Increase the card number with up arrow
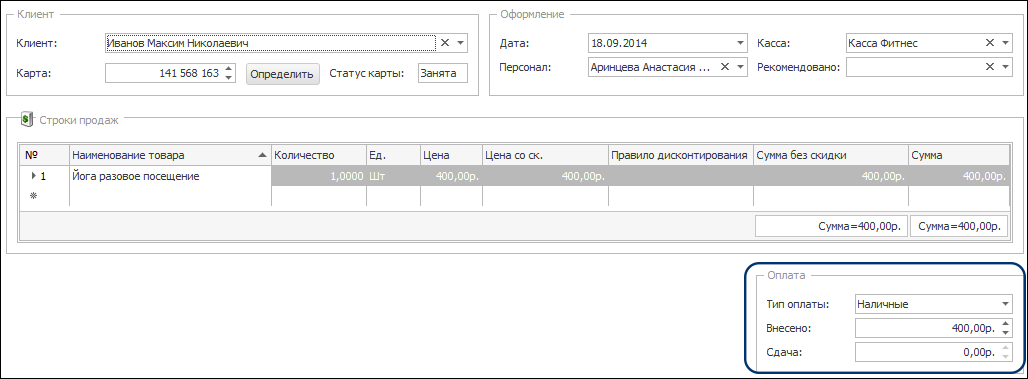Screen dimensions: 1028x379 [x=228, y=69]
